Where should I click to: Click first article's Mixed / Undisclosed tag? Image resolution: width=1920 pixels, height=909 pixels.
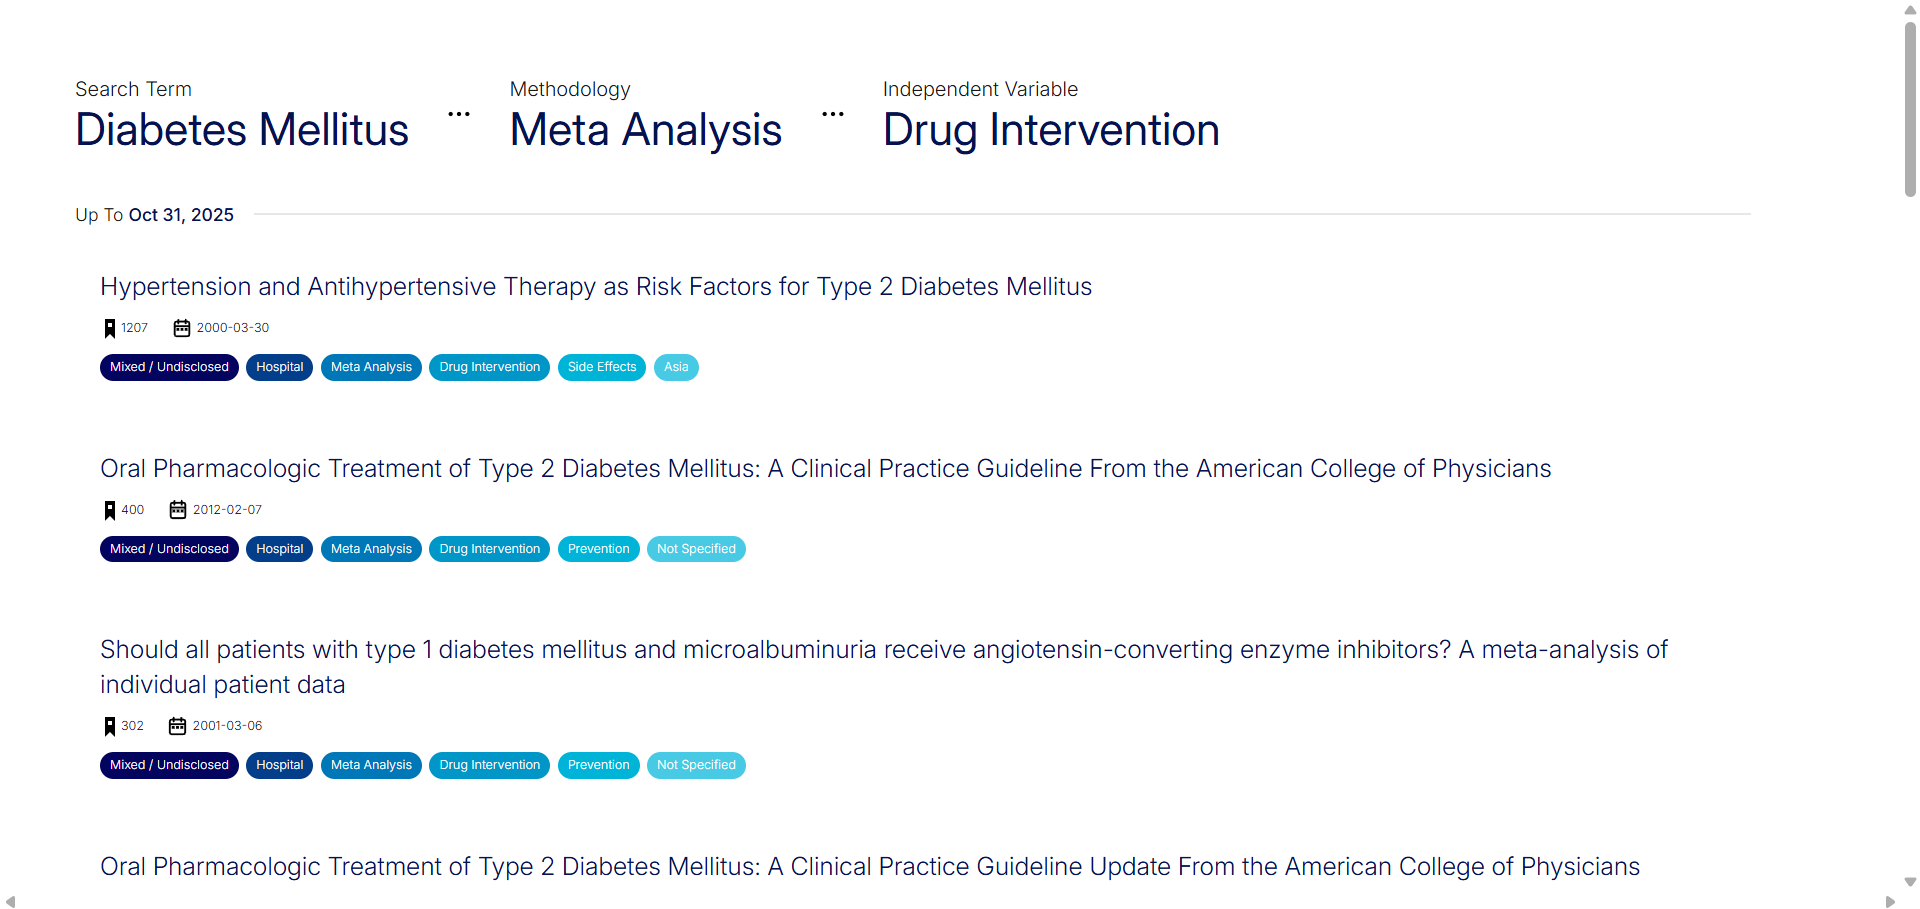(x=169, y=368)
